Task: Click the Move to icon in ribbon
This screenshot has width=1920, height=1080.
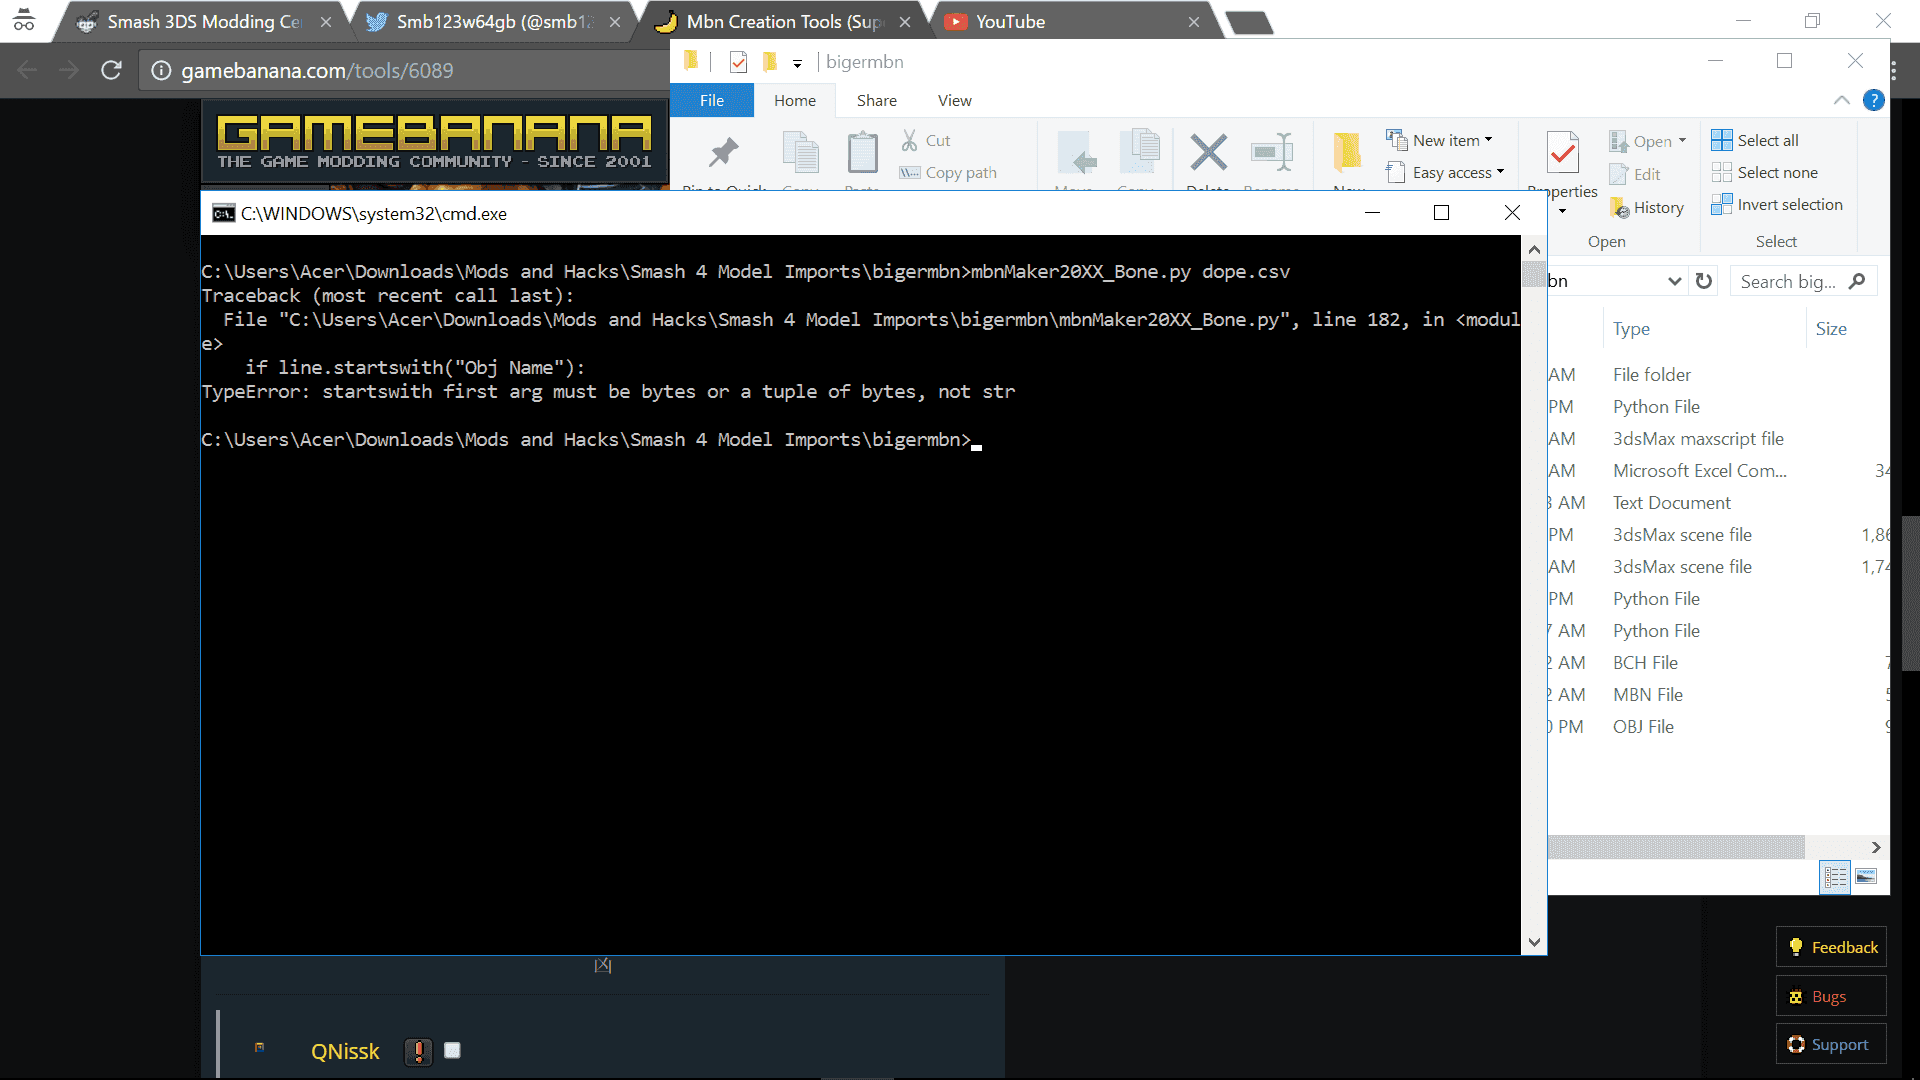Action: 1077,153
